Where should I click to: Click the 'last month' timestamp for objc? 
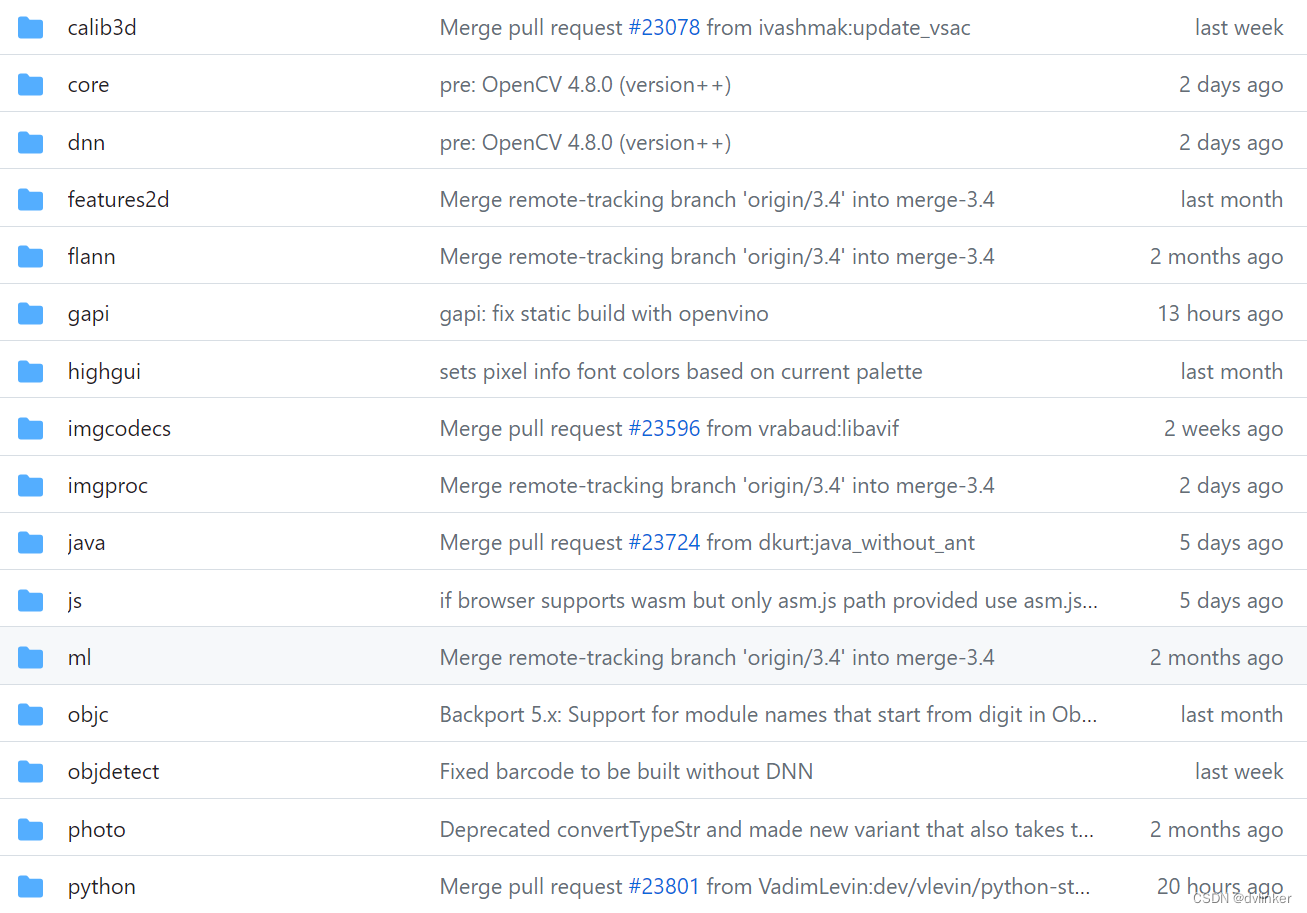(x=1232, y=715)
